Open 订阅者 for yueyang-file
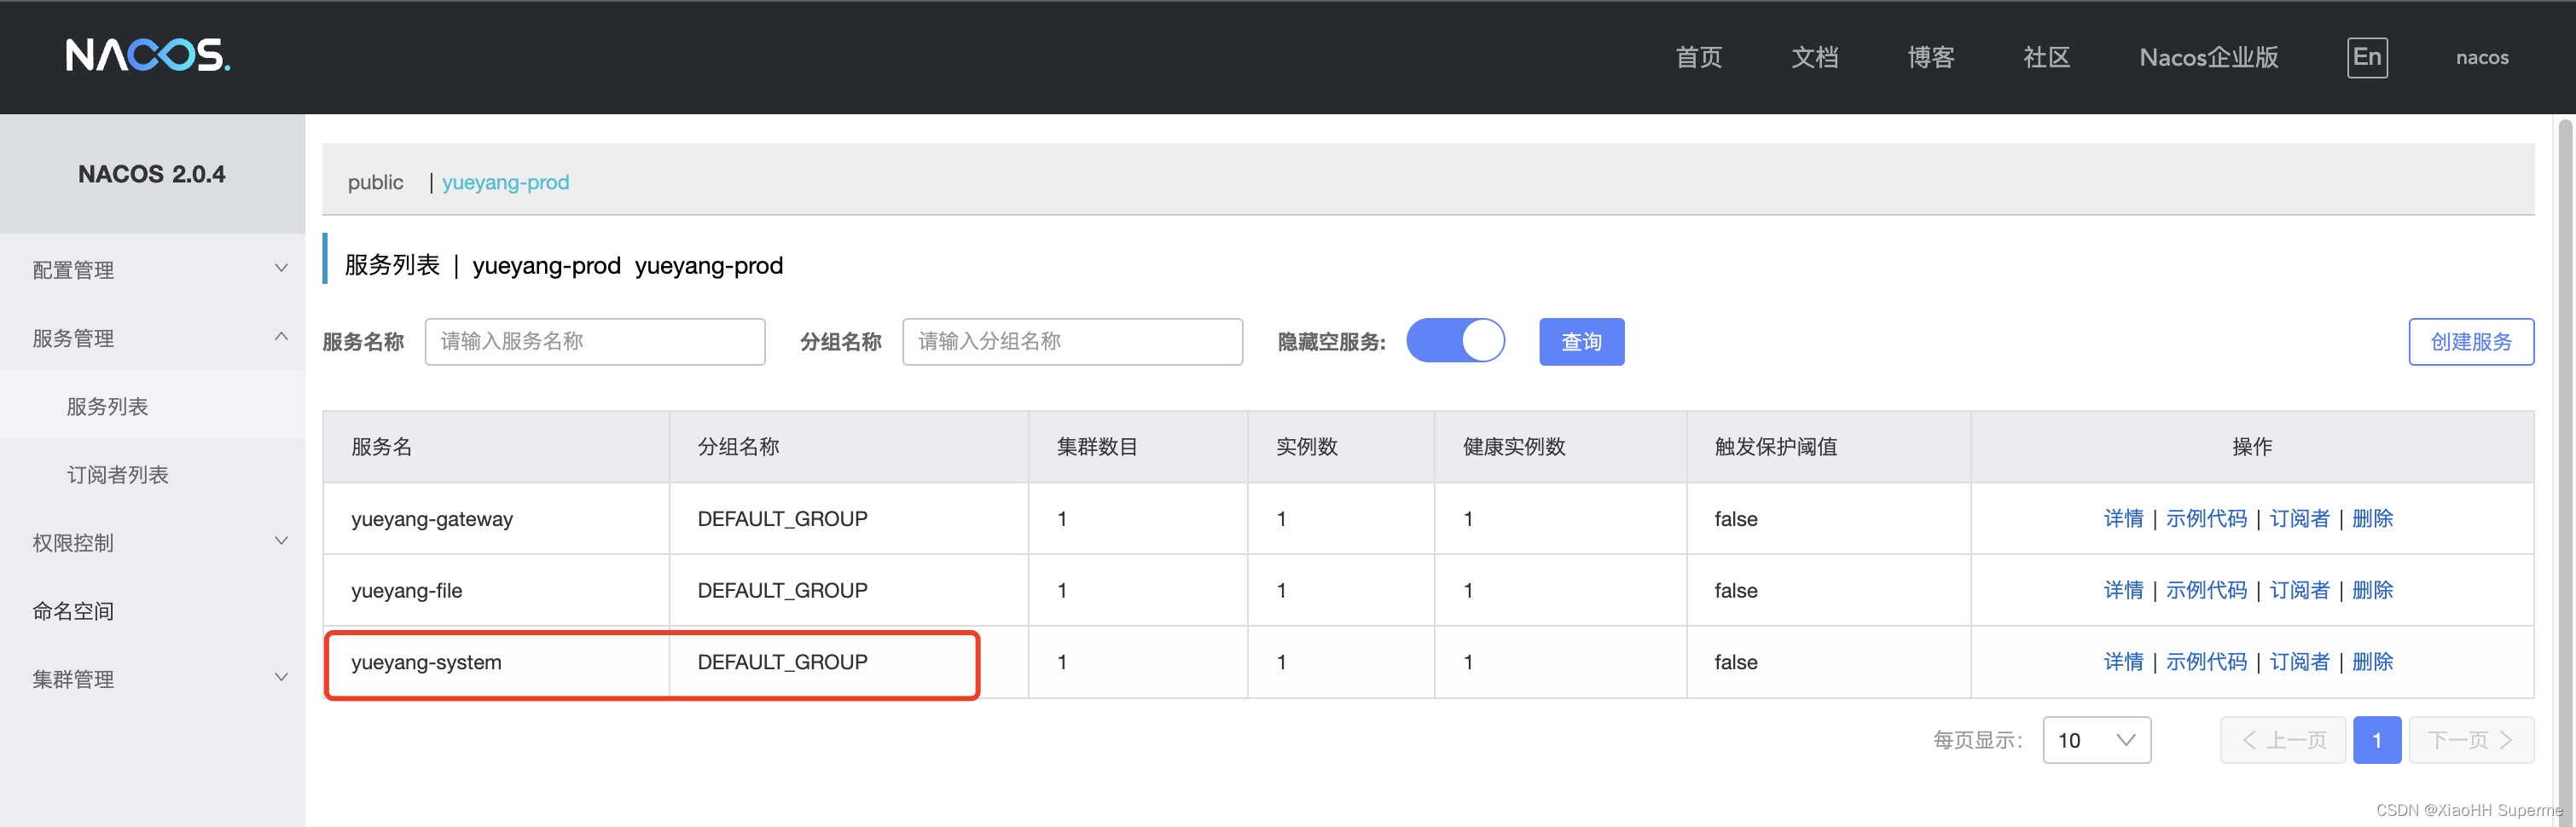 point(2299,590)
